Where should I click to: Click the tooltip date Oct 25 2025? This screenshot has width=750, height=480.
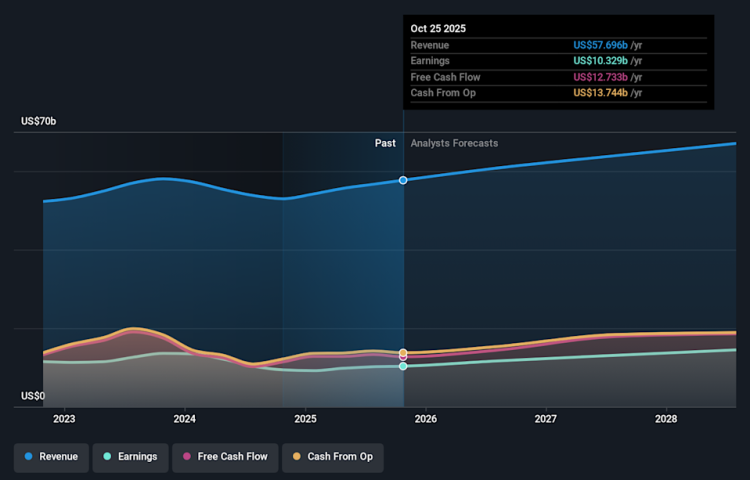tap(438, 28)
